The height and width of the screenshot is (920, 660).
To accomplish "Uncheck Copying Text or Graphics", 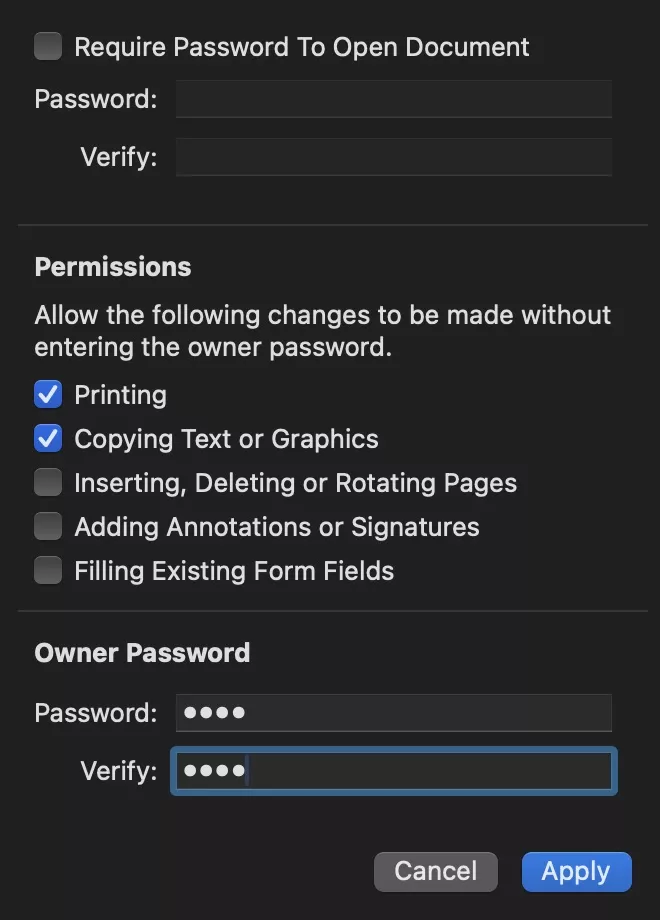I will pos(47,438).
